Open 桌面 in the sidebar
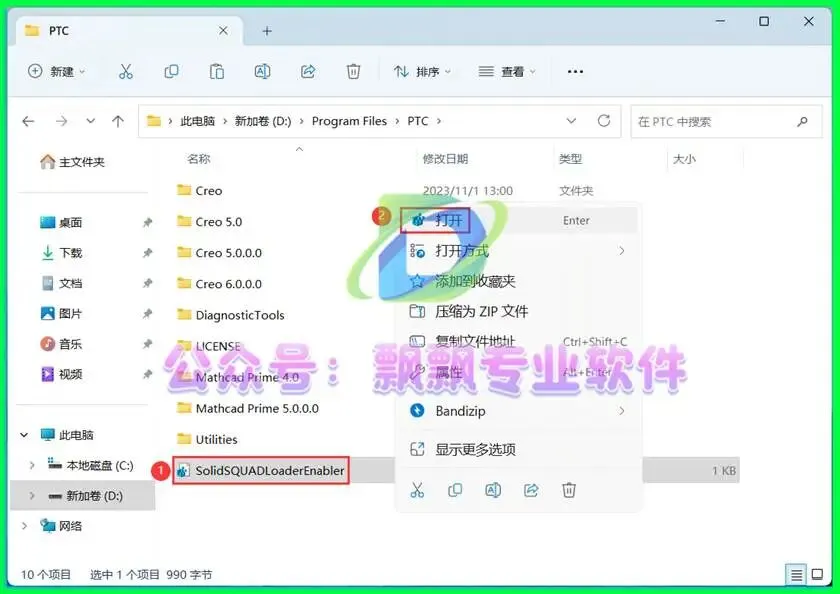840x594 pixels. tap(61, 222)
